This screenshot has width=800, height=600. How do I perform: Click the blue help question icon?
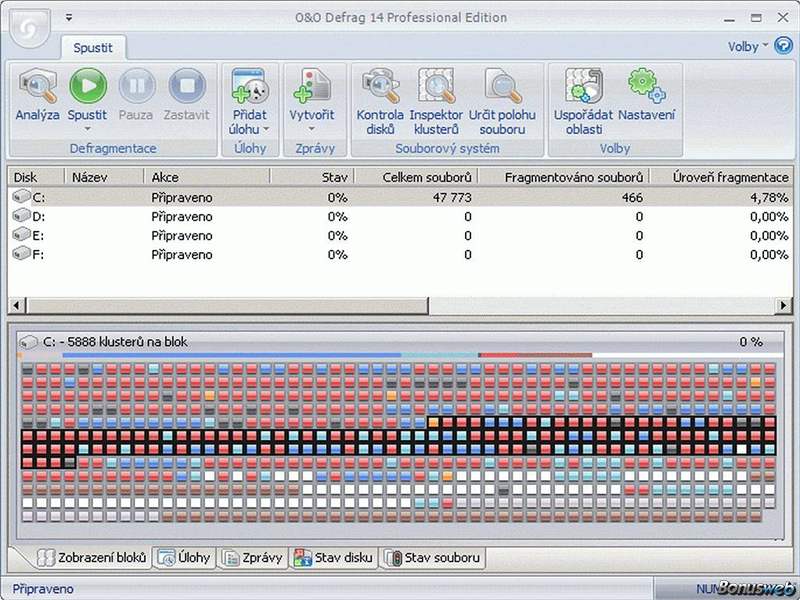click(783, 46)
